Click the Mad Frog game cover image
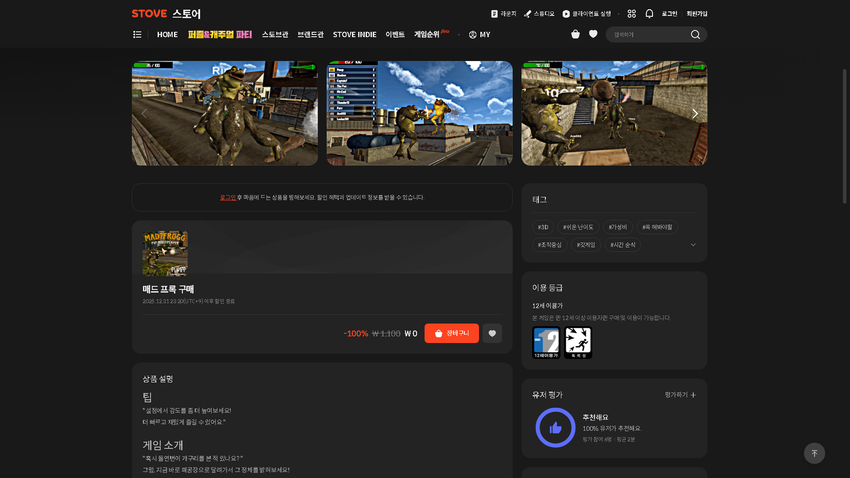This screenshot has height=478, width=850. tap(165, 254)
